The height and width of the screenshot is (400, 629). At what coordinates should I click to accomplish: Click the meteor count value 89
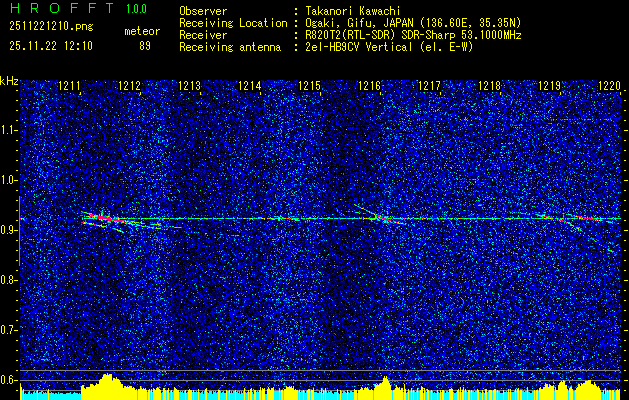pyautogui.click(x=145, y=46)
